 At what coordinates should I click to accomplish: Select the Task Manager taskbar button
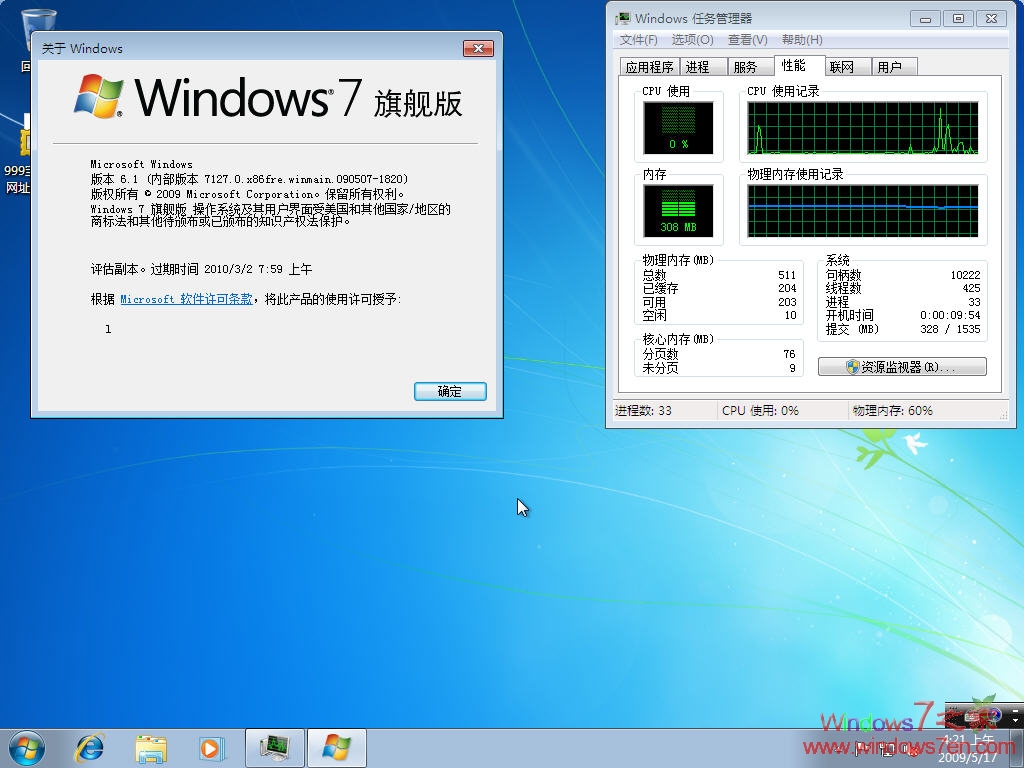(274, 747)
